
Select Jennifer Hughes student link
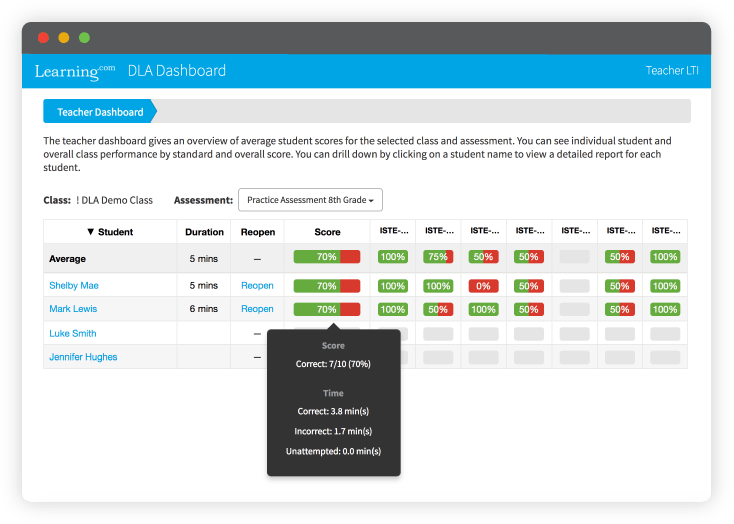click(x=83, y=357)
